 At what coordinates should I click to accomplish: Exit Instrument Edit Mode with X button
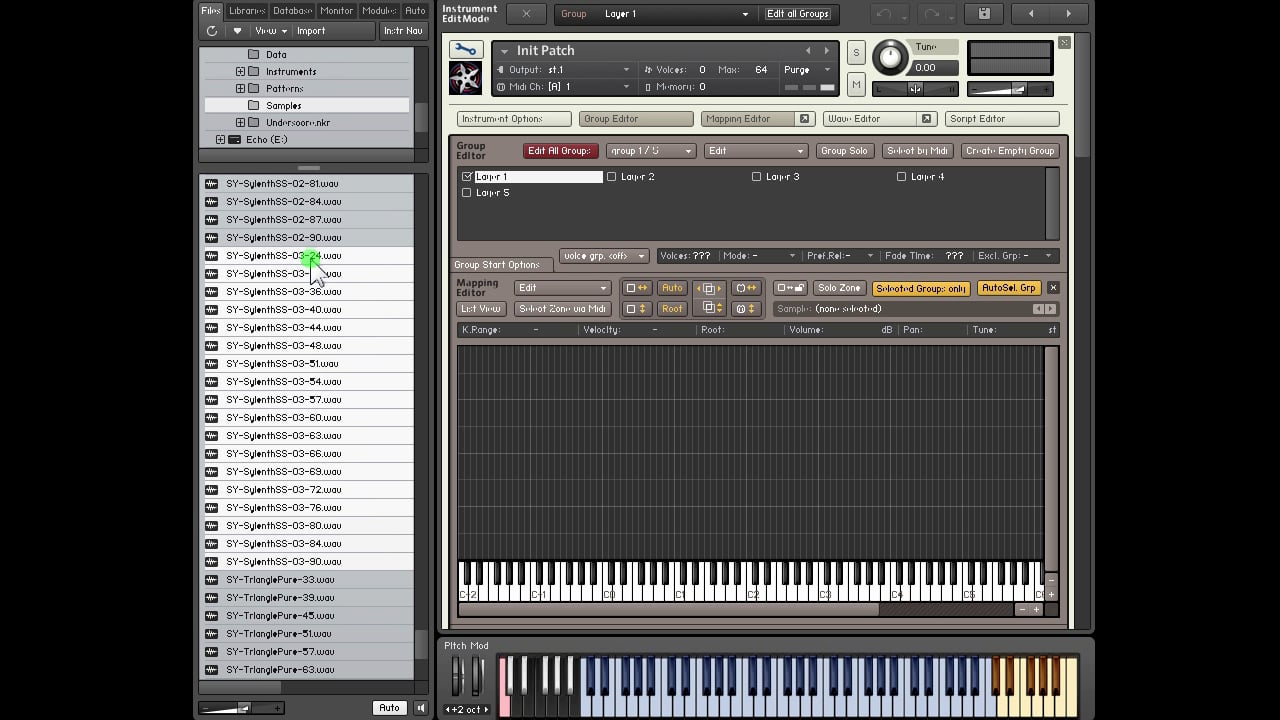(526, 14)
